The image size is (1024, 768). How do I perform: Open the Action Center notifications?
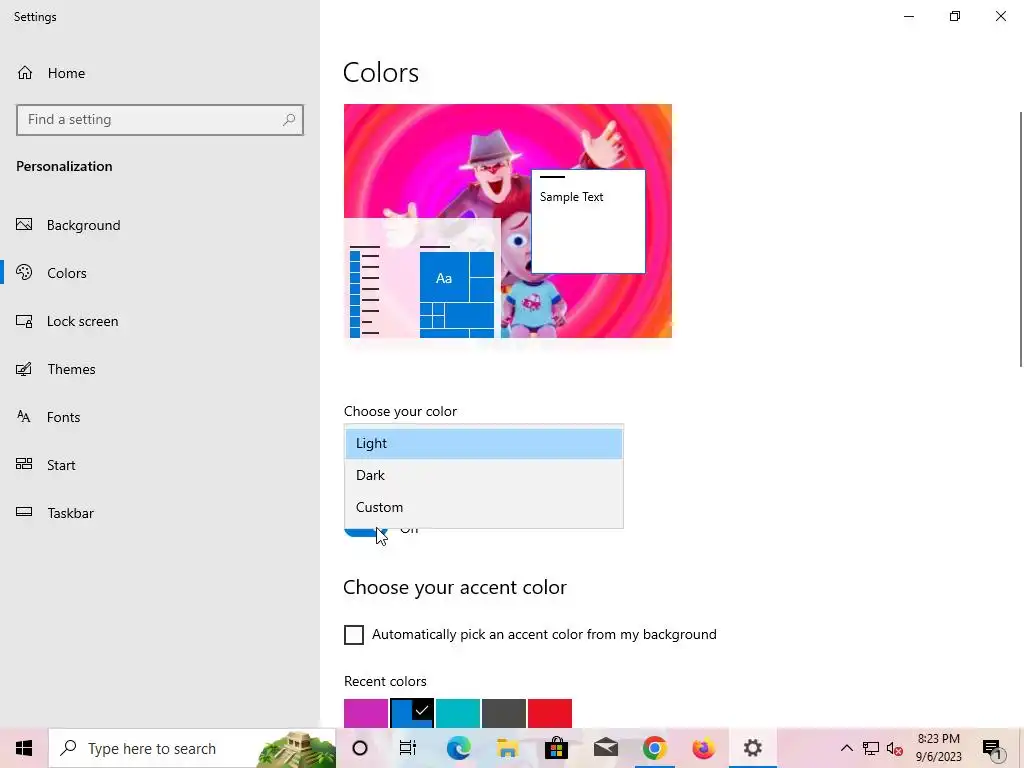(x=992, y=749)
